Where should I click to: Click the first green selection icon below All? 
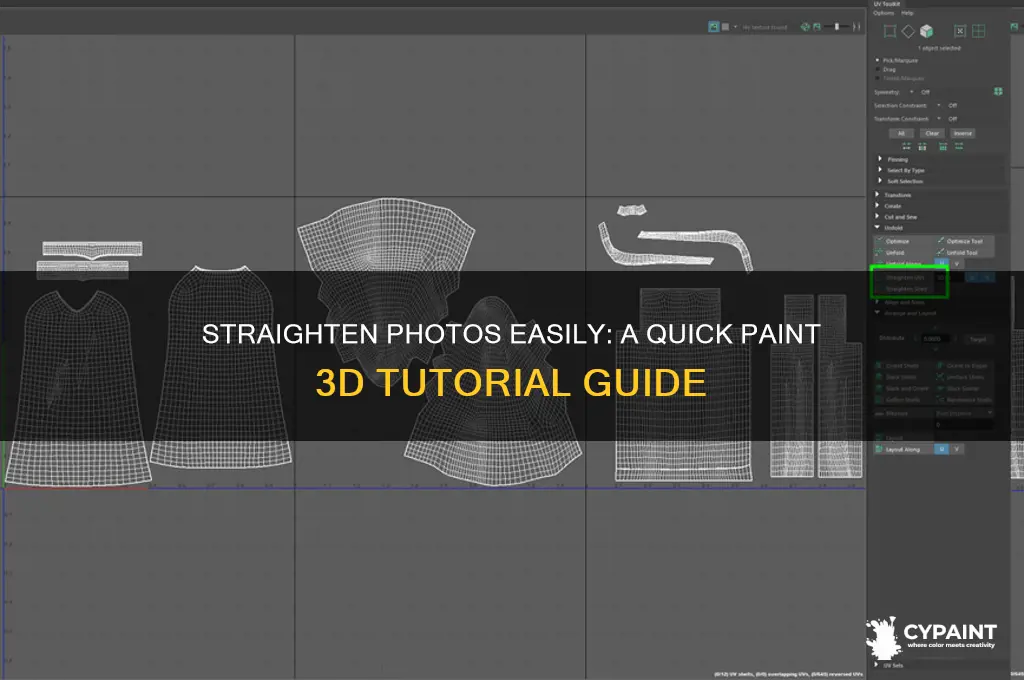tap(906, 146)
